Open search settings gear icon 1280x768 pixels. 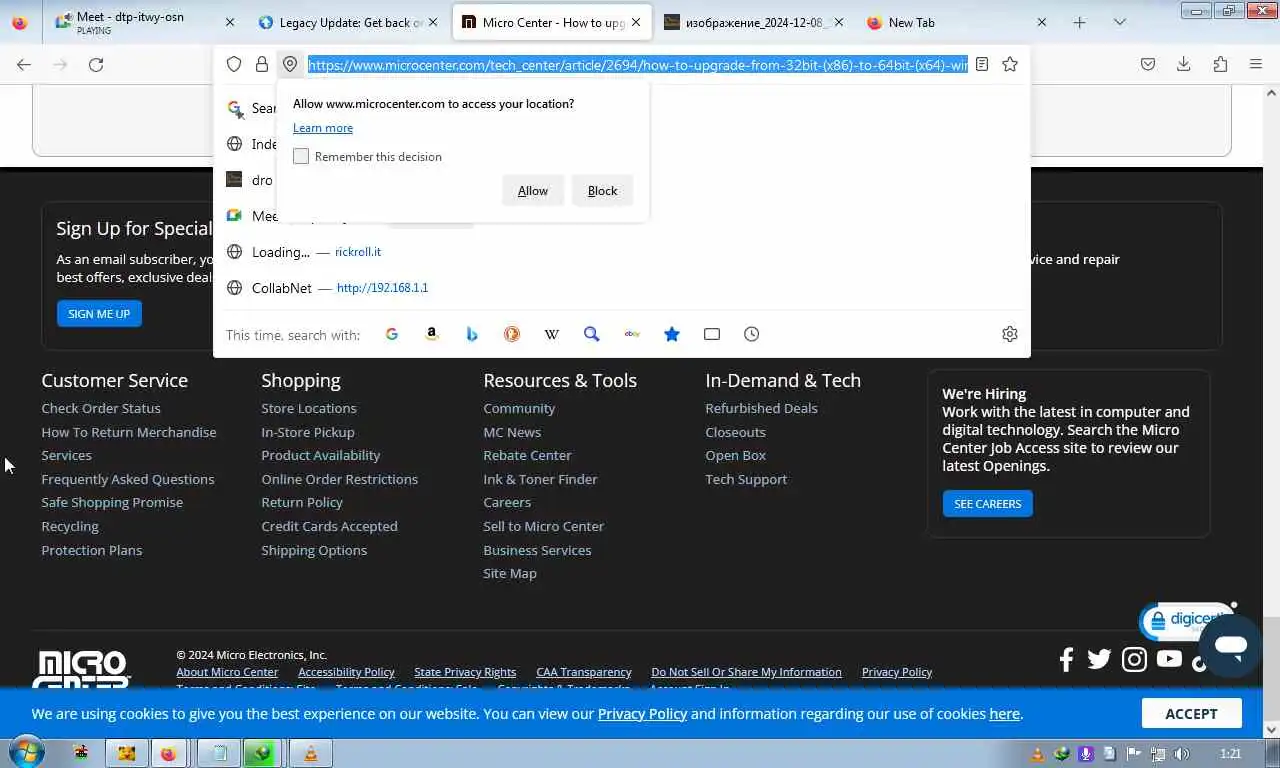pyautogui.click(x=1010, y=334)
